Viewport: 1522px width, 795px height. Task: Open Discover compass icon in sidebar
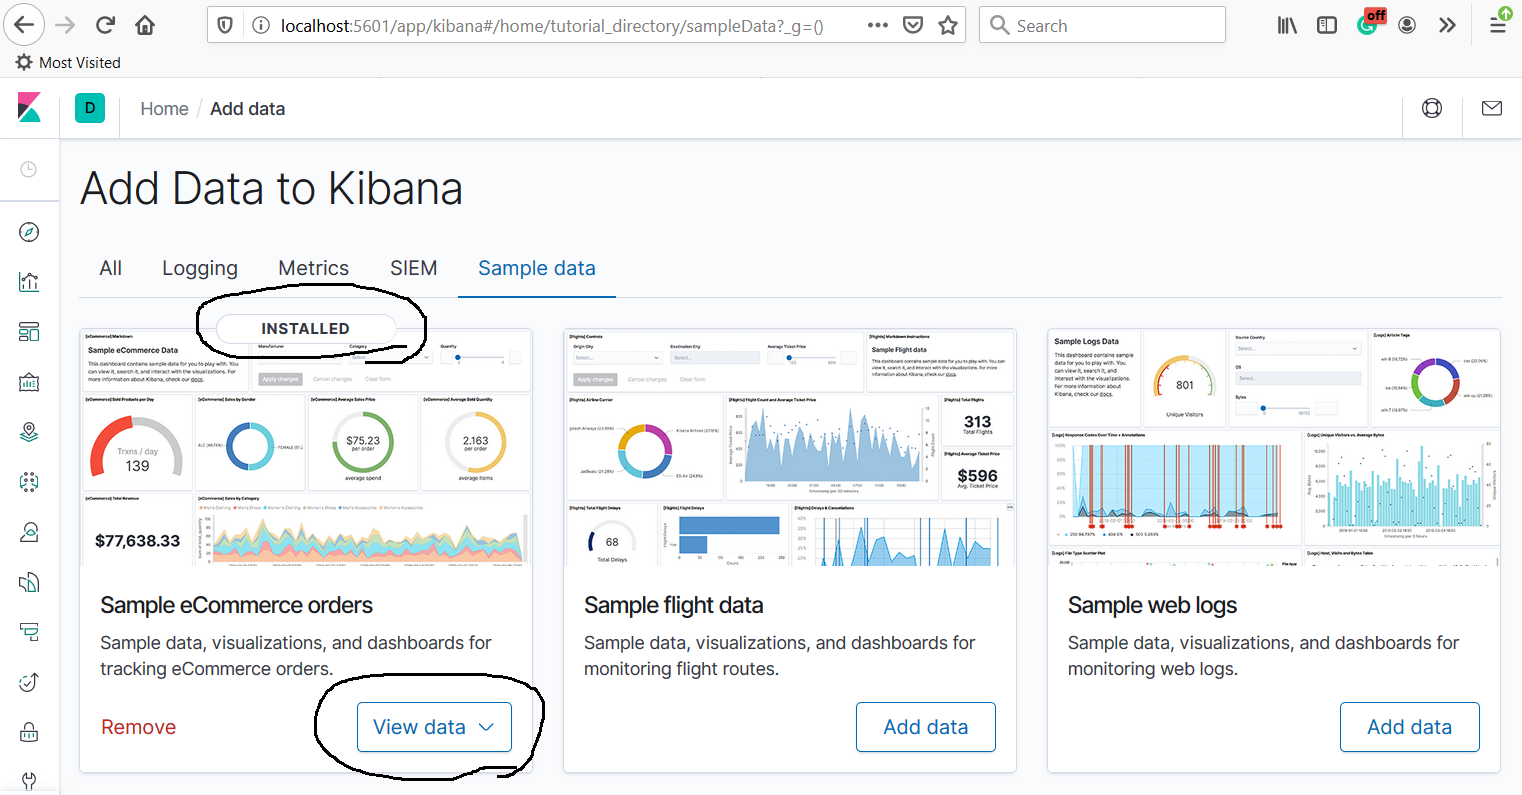29,232
